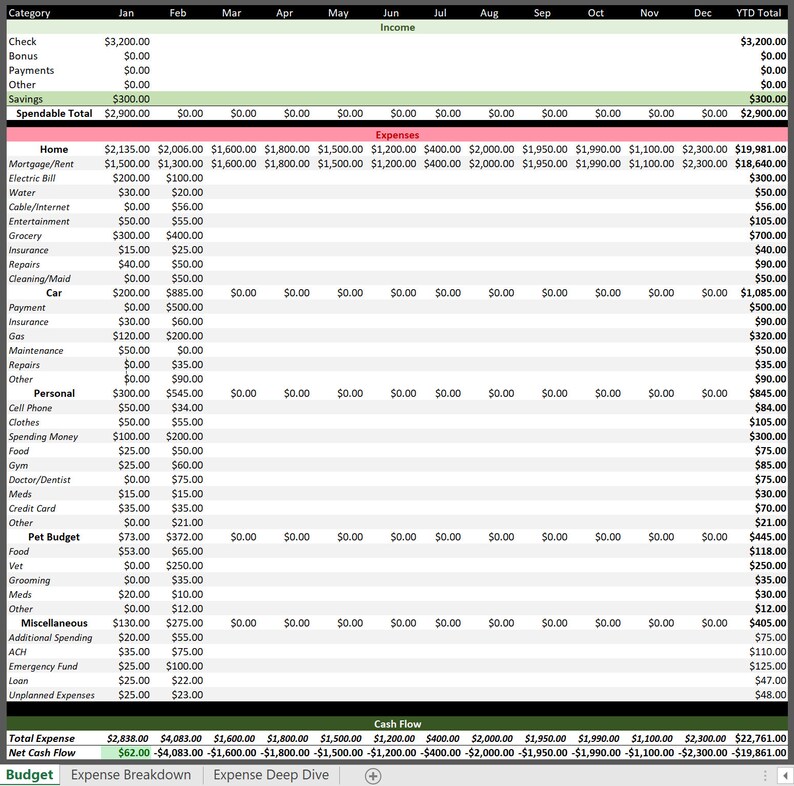Select Personal Feb total $545.00
The image size is (794, 786).
(x=184, y=394)
